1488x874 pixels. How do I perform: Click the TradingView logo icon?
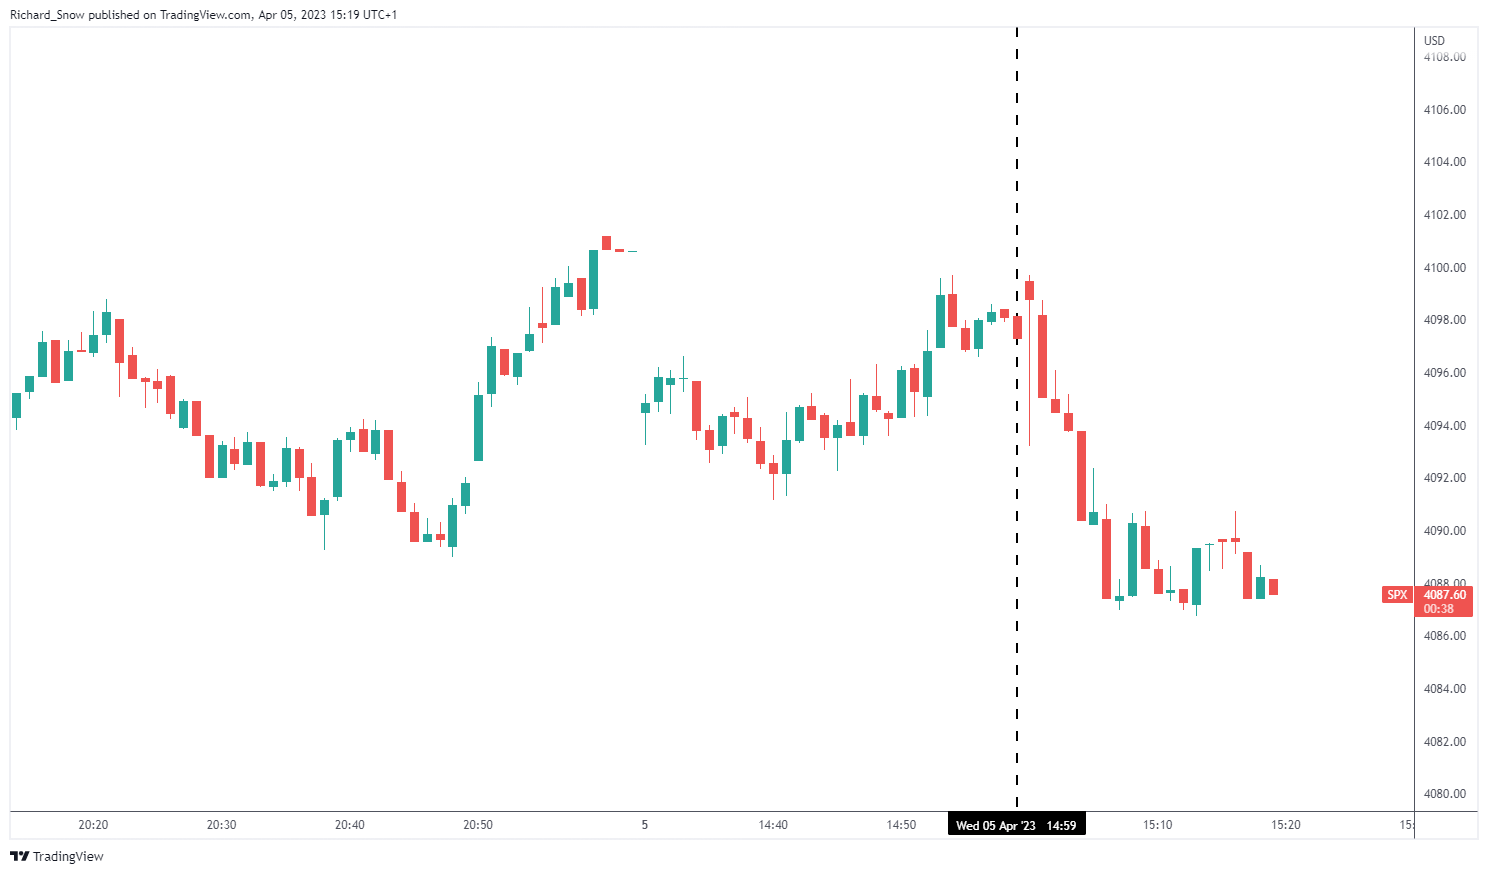tap(19, 856)
